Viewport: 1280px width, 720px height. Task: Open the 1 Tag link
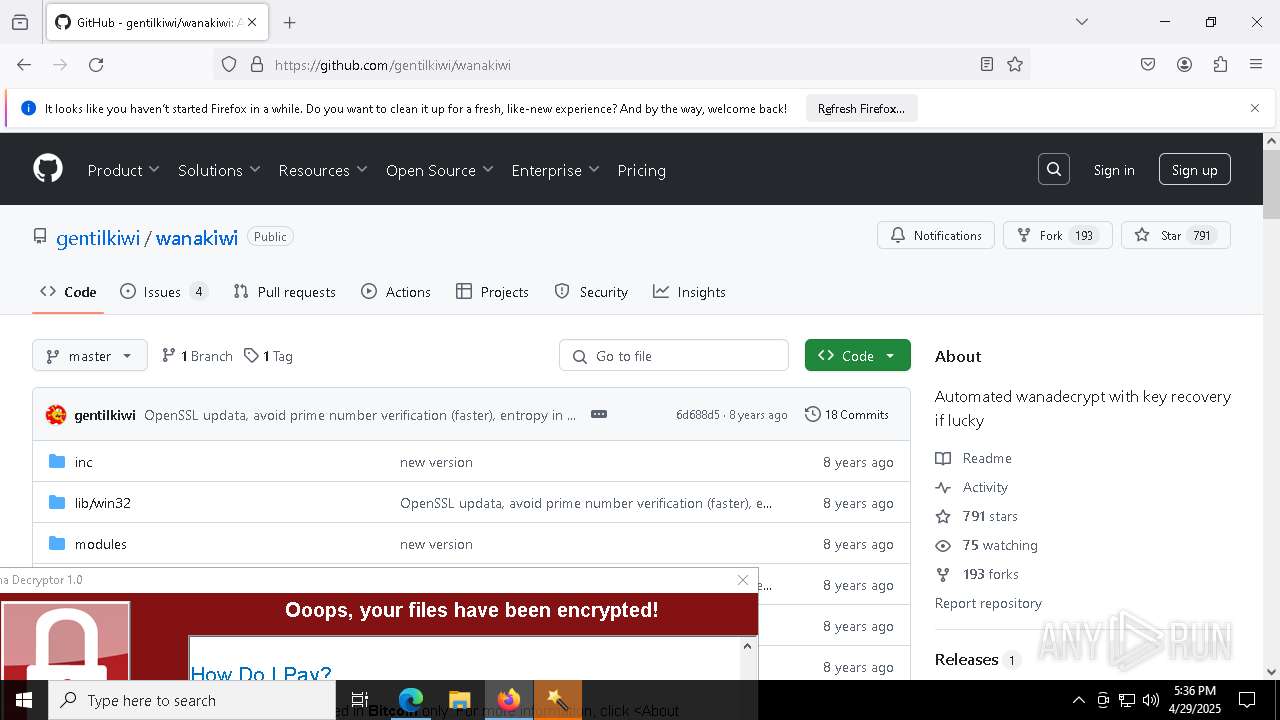pos(269,356)
